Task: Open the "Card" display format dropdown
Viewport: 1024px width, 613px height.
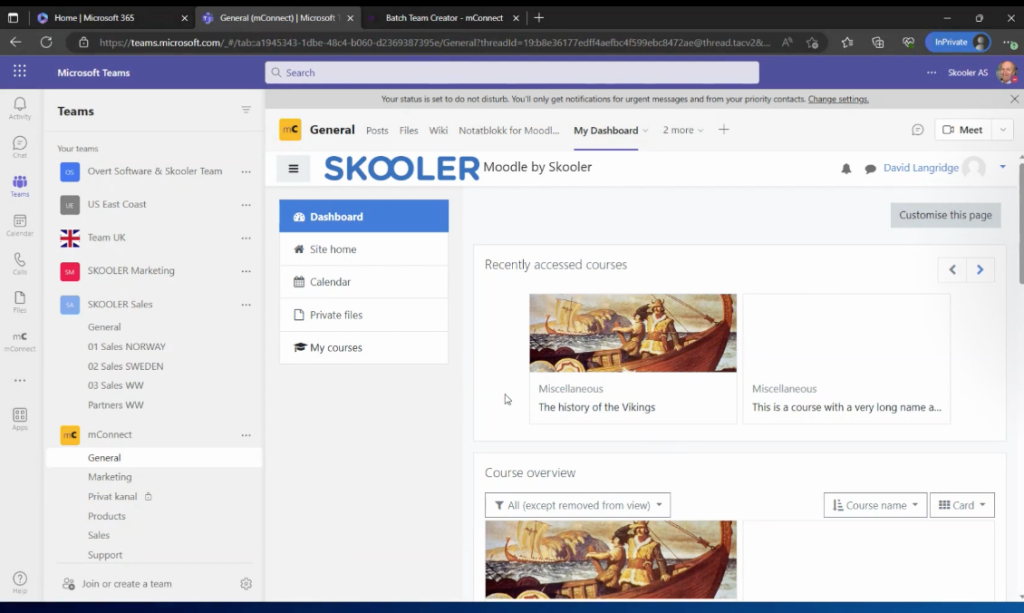Action: tap(961, 505)
